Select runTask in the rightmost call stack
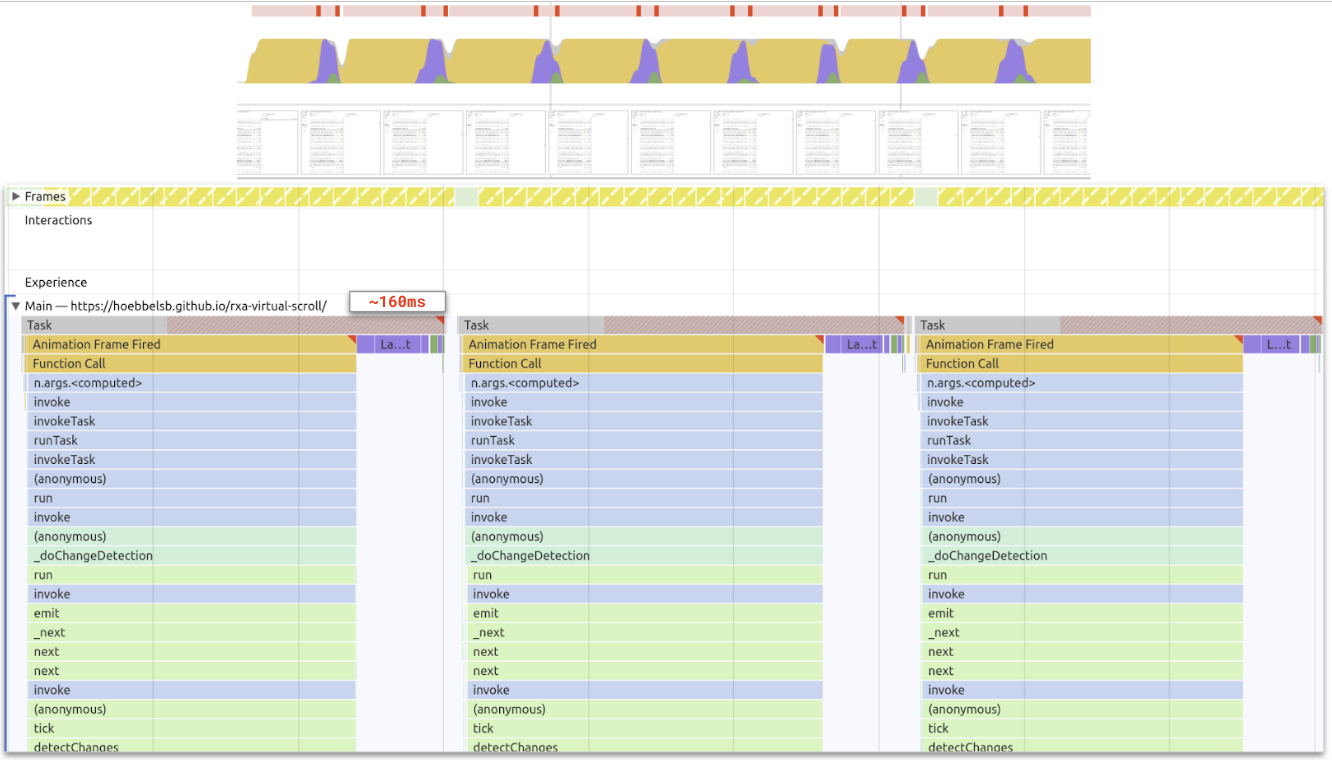1332x760 pixels. tap(949, 441)
